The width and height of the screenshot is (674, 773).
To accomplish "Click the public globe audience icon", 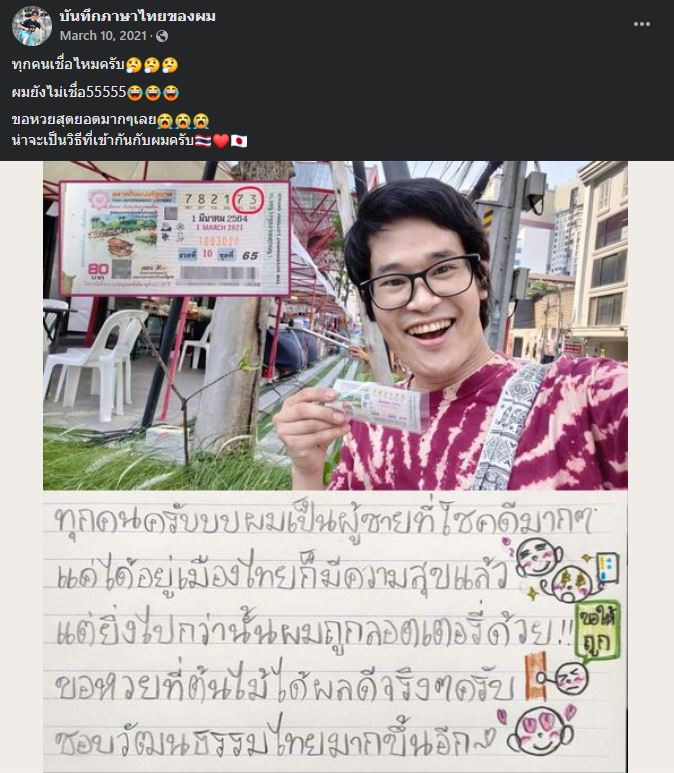I will tap(162, 36).
